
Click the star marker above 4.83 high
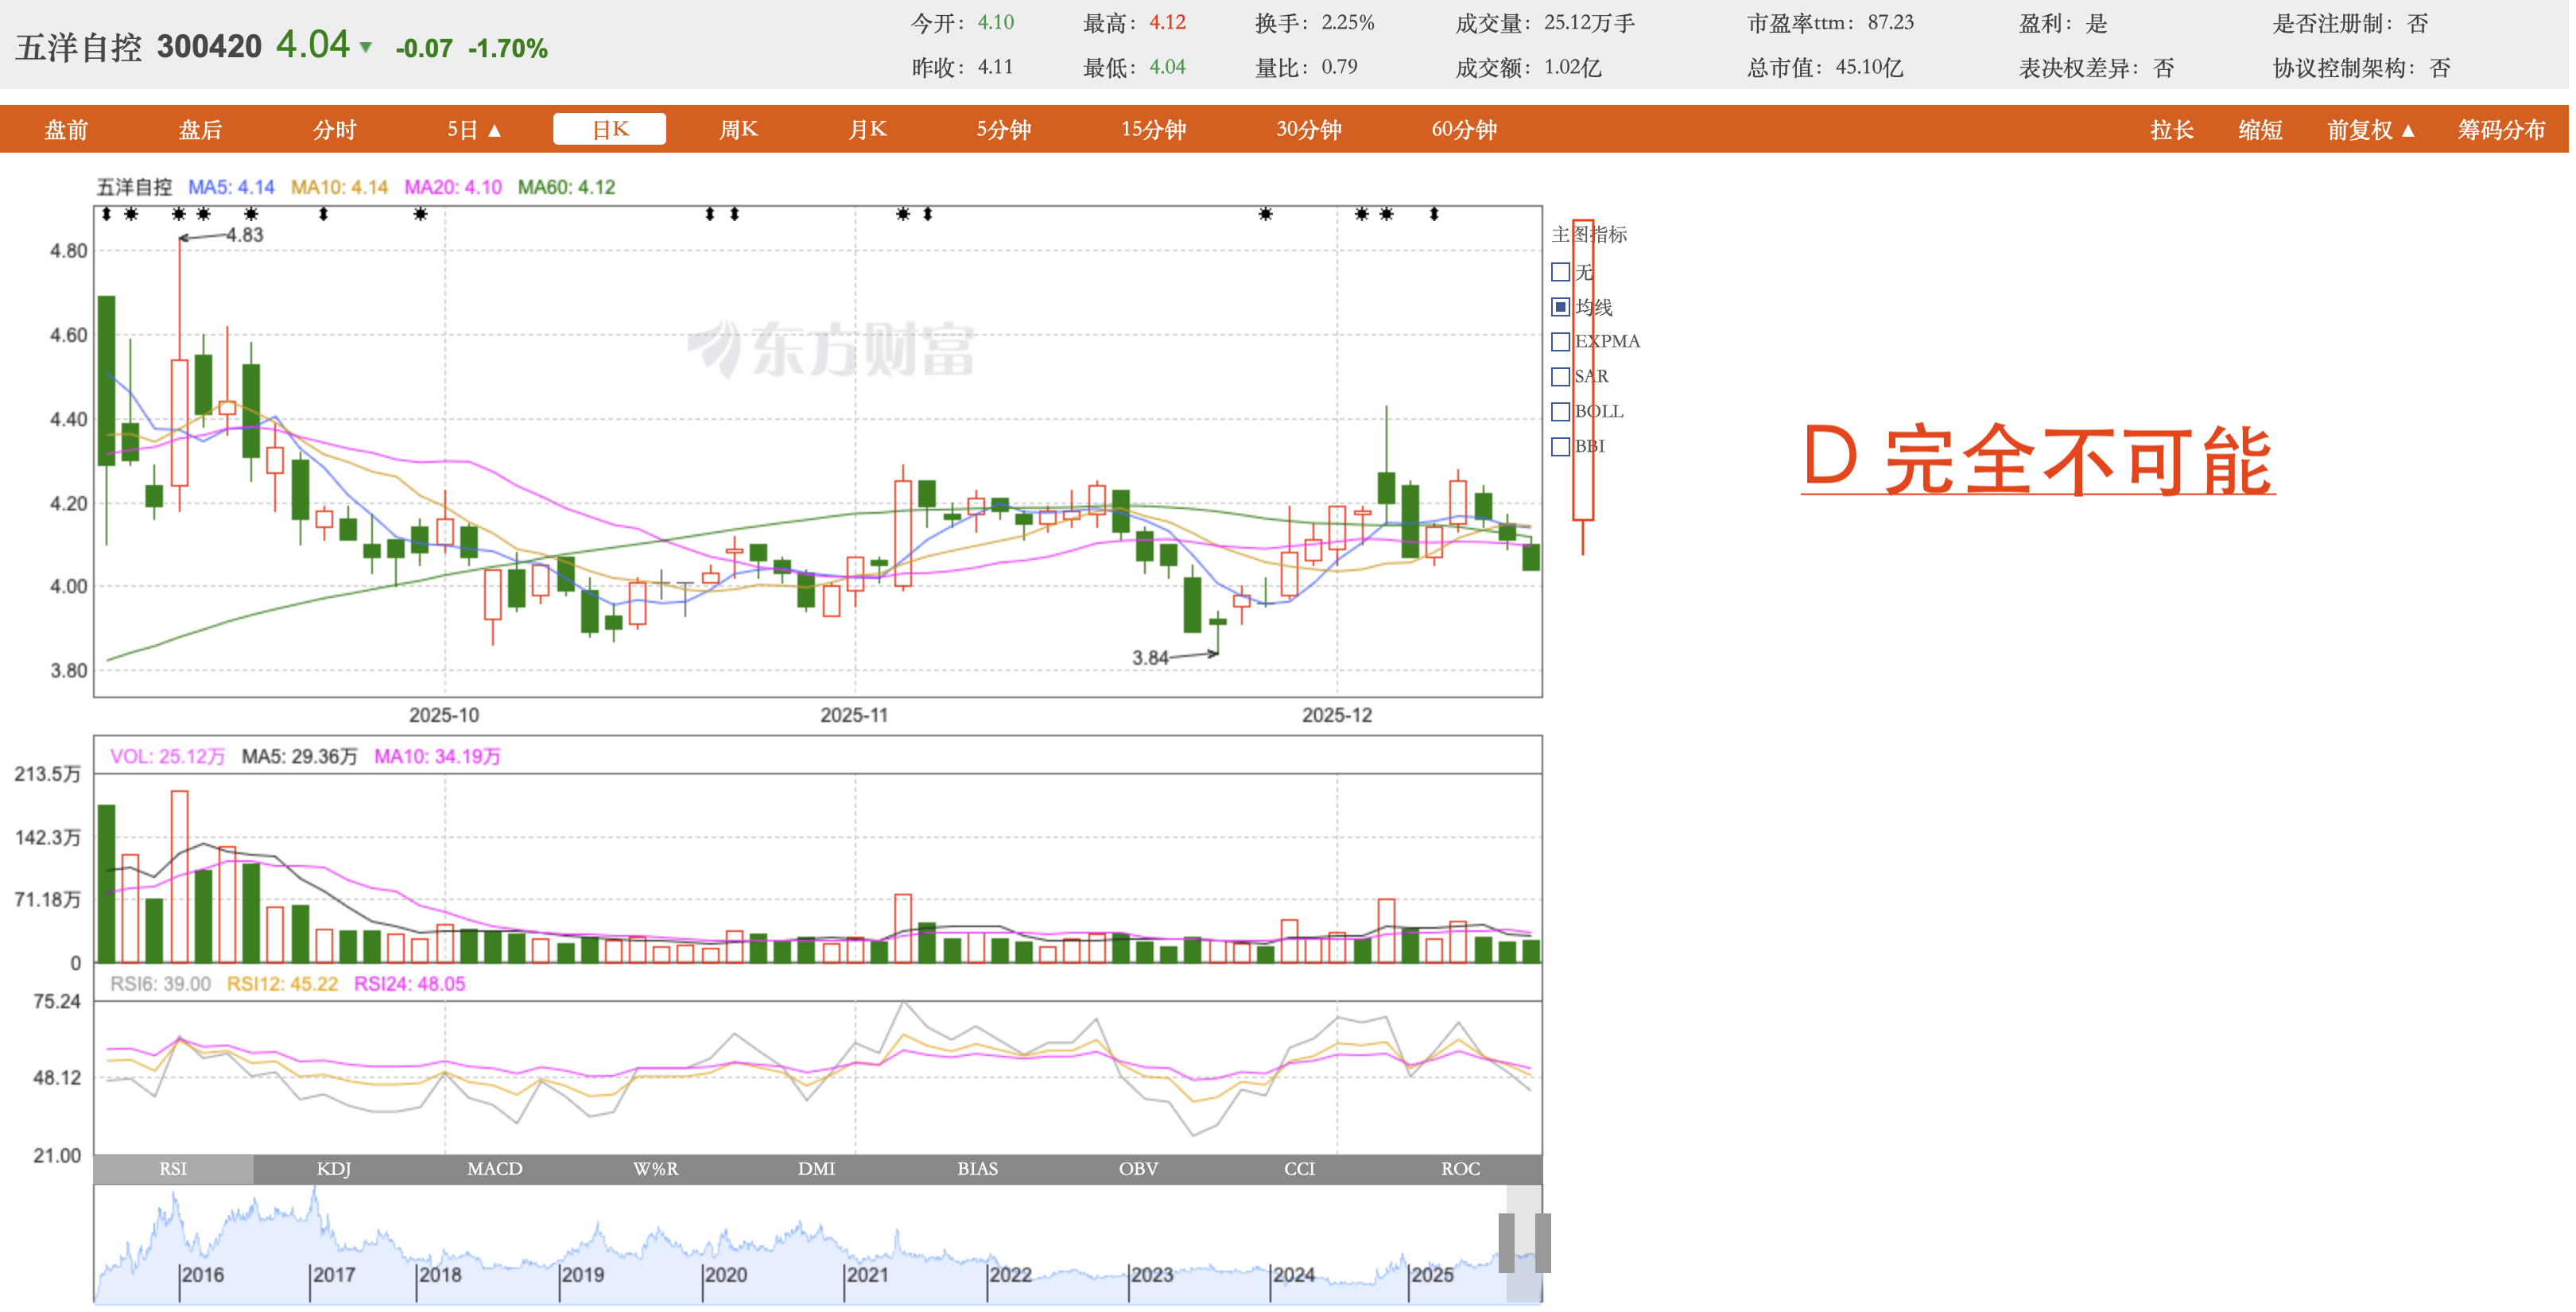(179, 214)
